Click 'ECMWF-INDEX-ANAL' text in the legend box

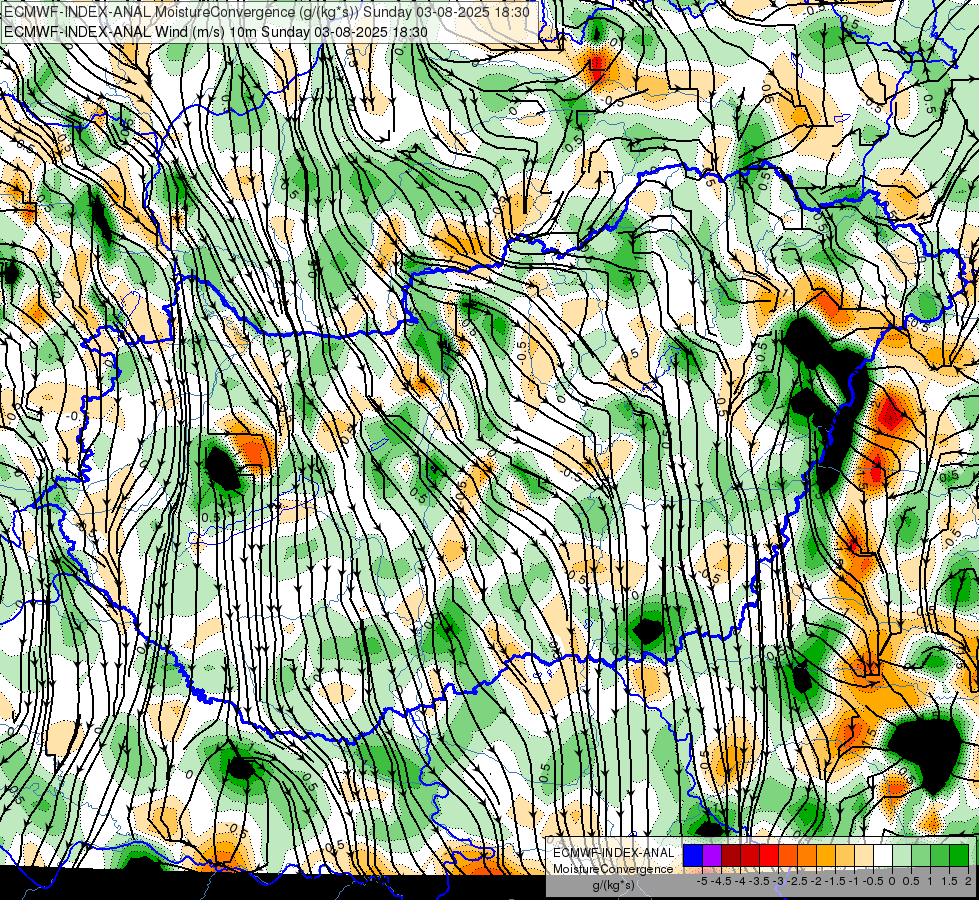pos(614,853)
